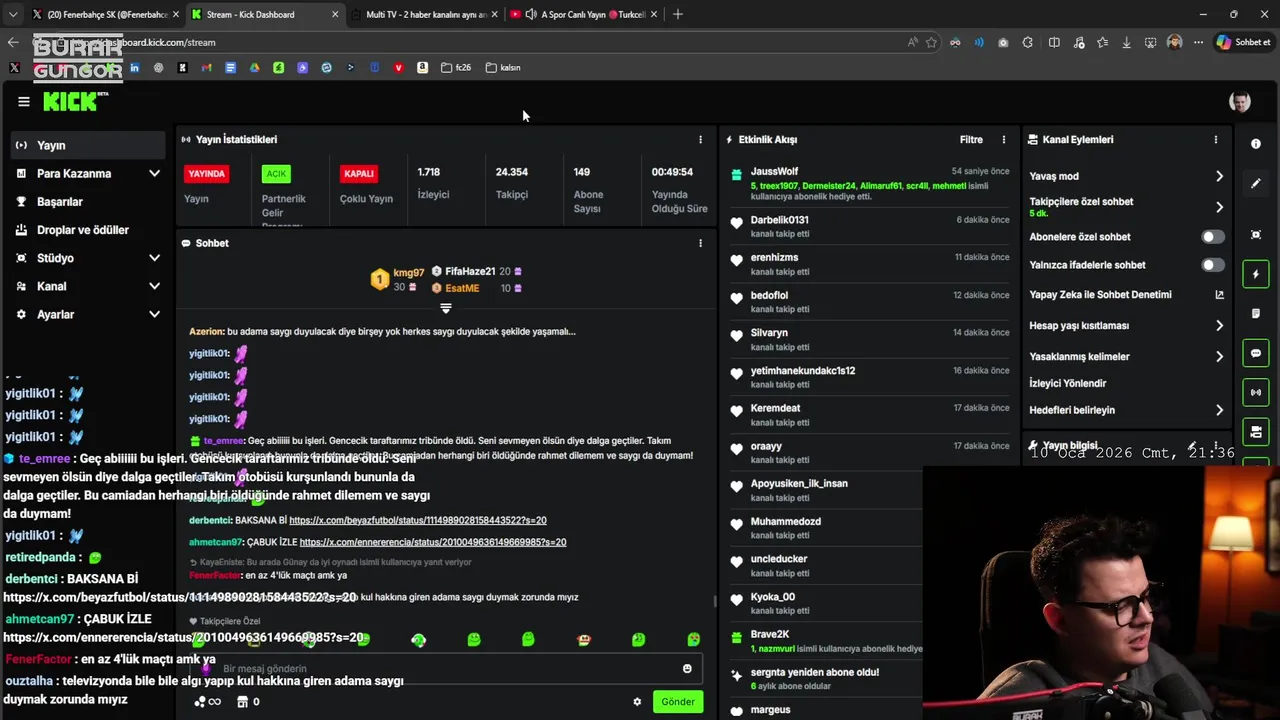This screenshot has width=1280, height=720.
Task: Select Yayın in the sidebar
Action: tap(88, 145)
